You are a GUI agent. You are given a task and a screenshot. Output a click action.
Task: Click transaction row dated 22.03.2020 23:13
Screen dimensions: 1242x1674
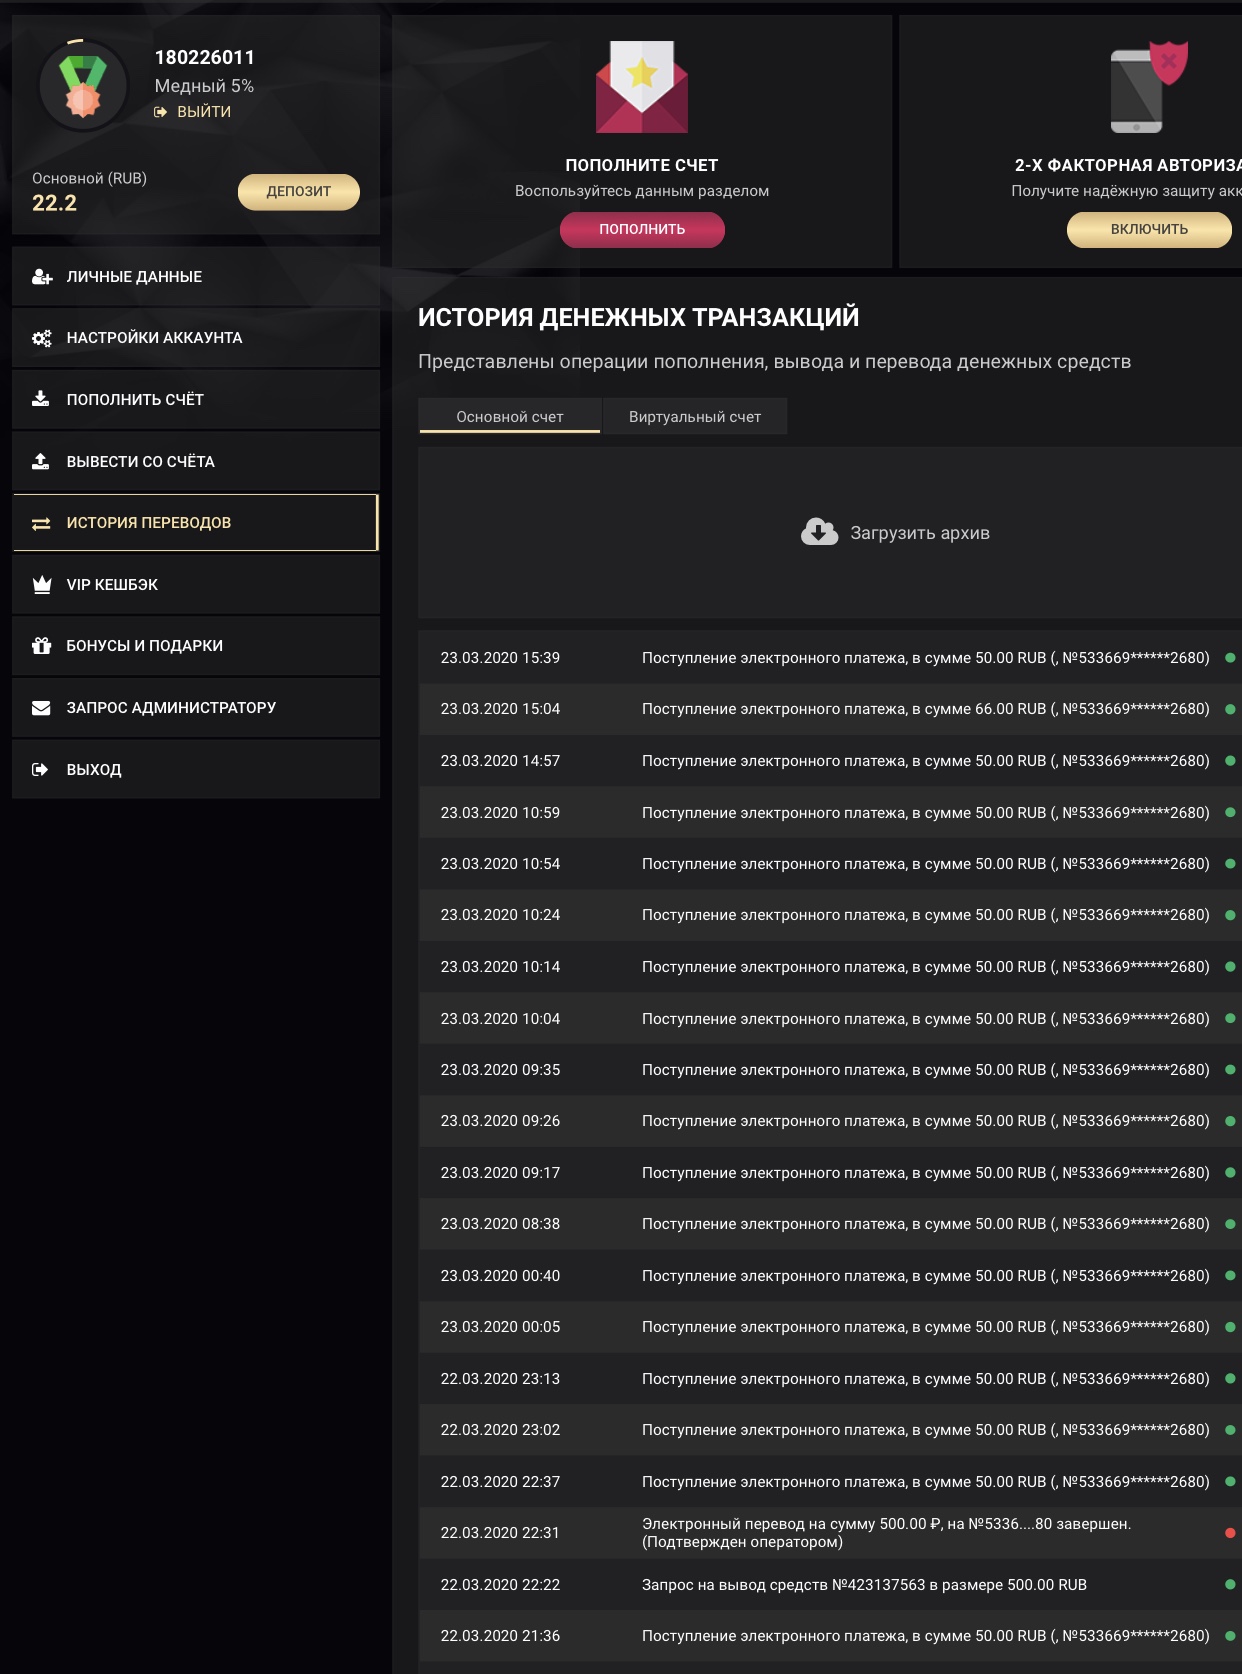tap(830, 1379)
